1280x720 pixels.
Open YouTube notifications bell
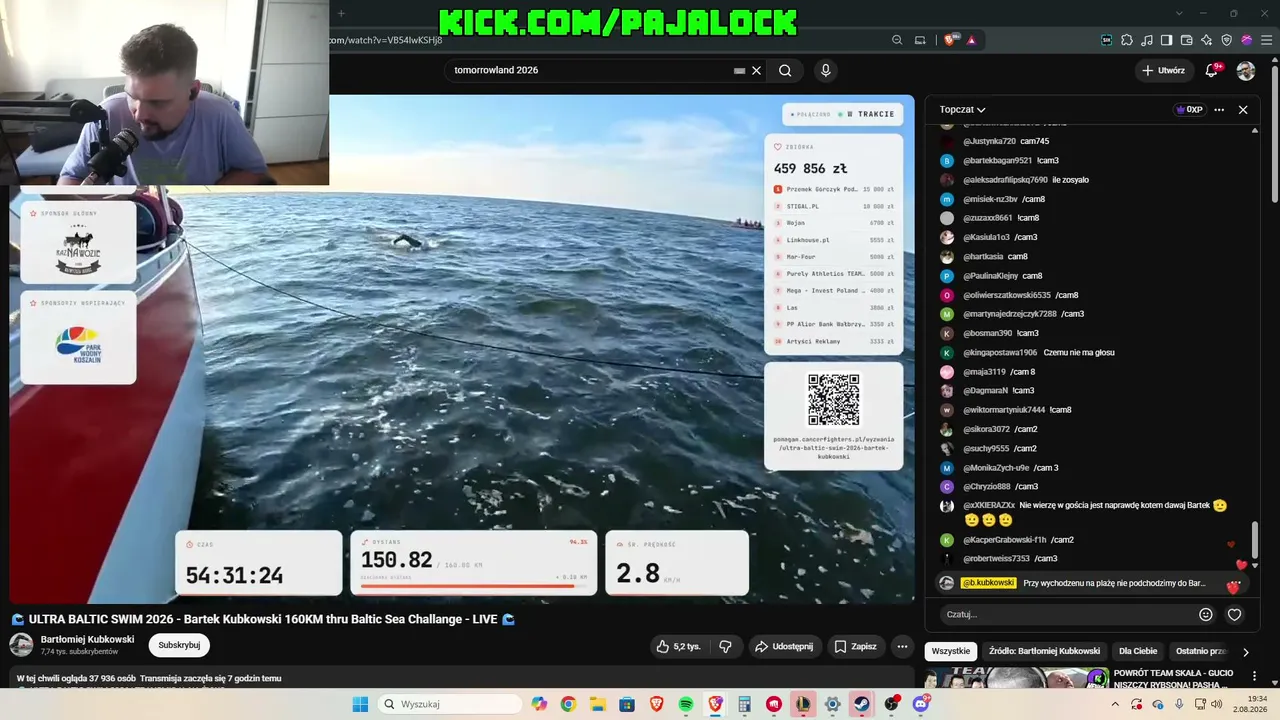pyautogui.click(x=1212, y=70)
